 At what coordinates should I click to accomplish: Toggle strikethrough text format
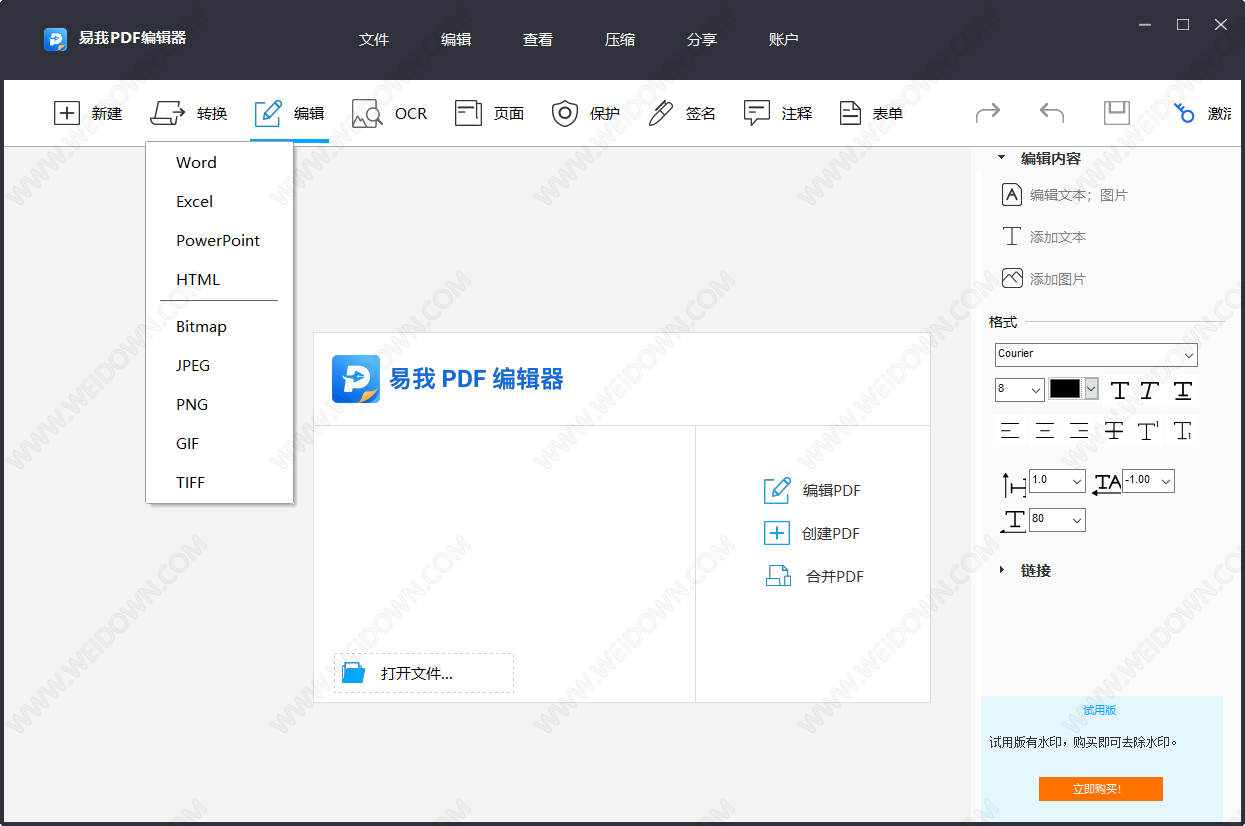coord(1114,431)
